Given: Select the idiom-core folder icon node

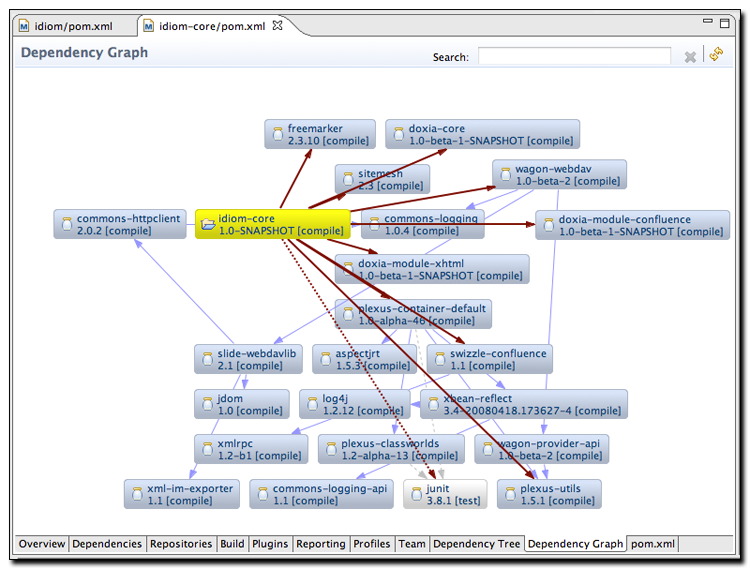Looking at the screenshot, I should [x=208, y=225].
